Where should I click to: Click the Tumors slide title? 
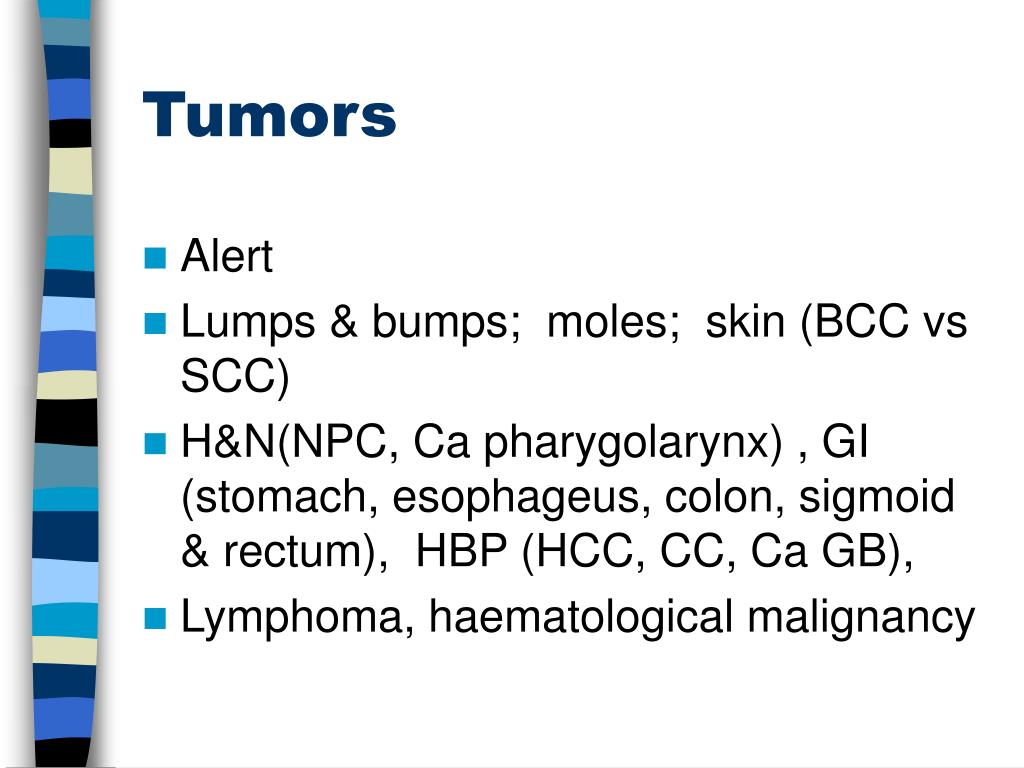(269, 115)
